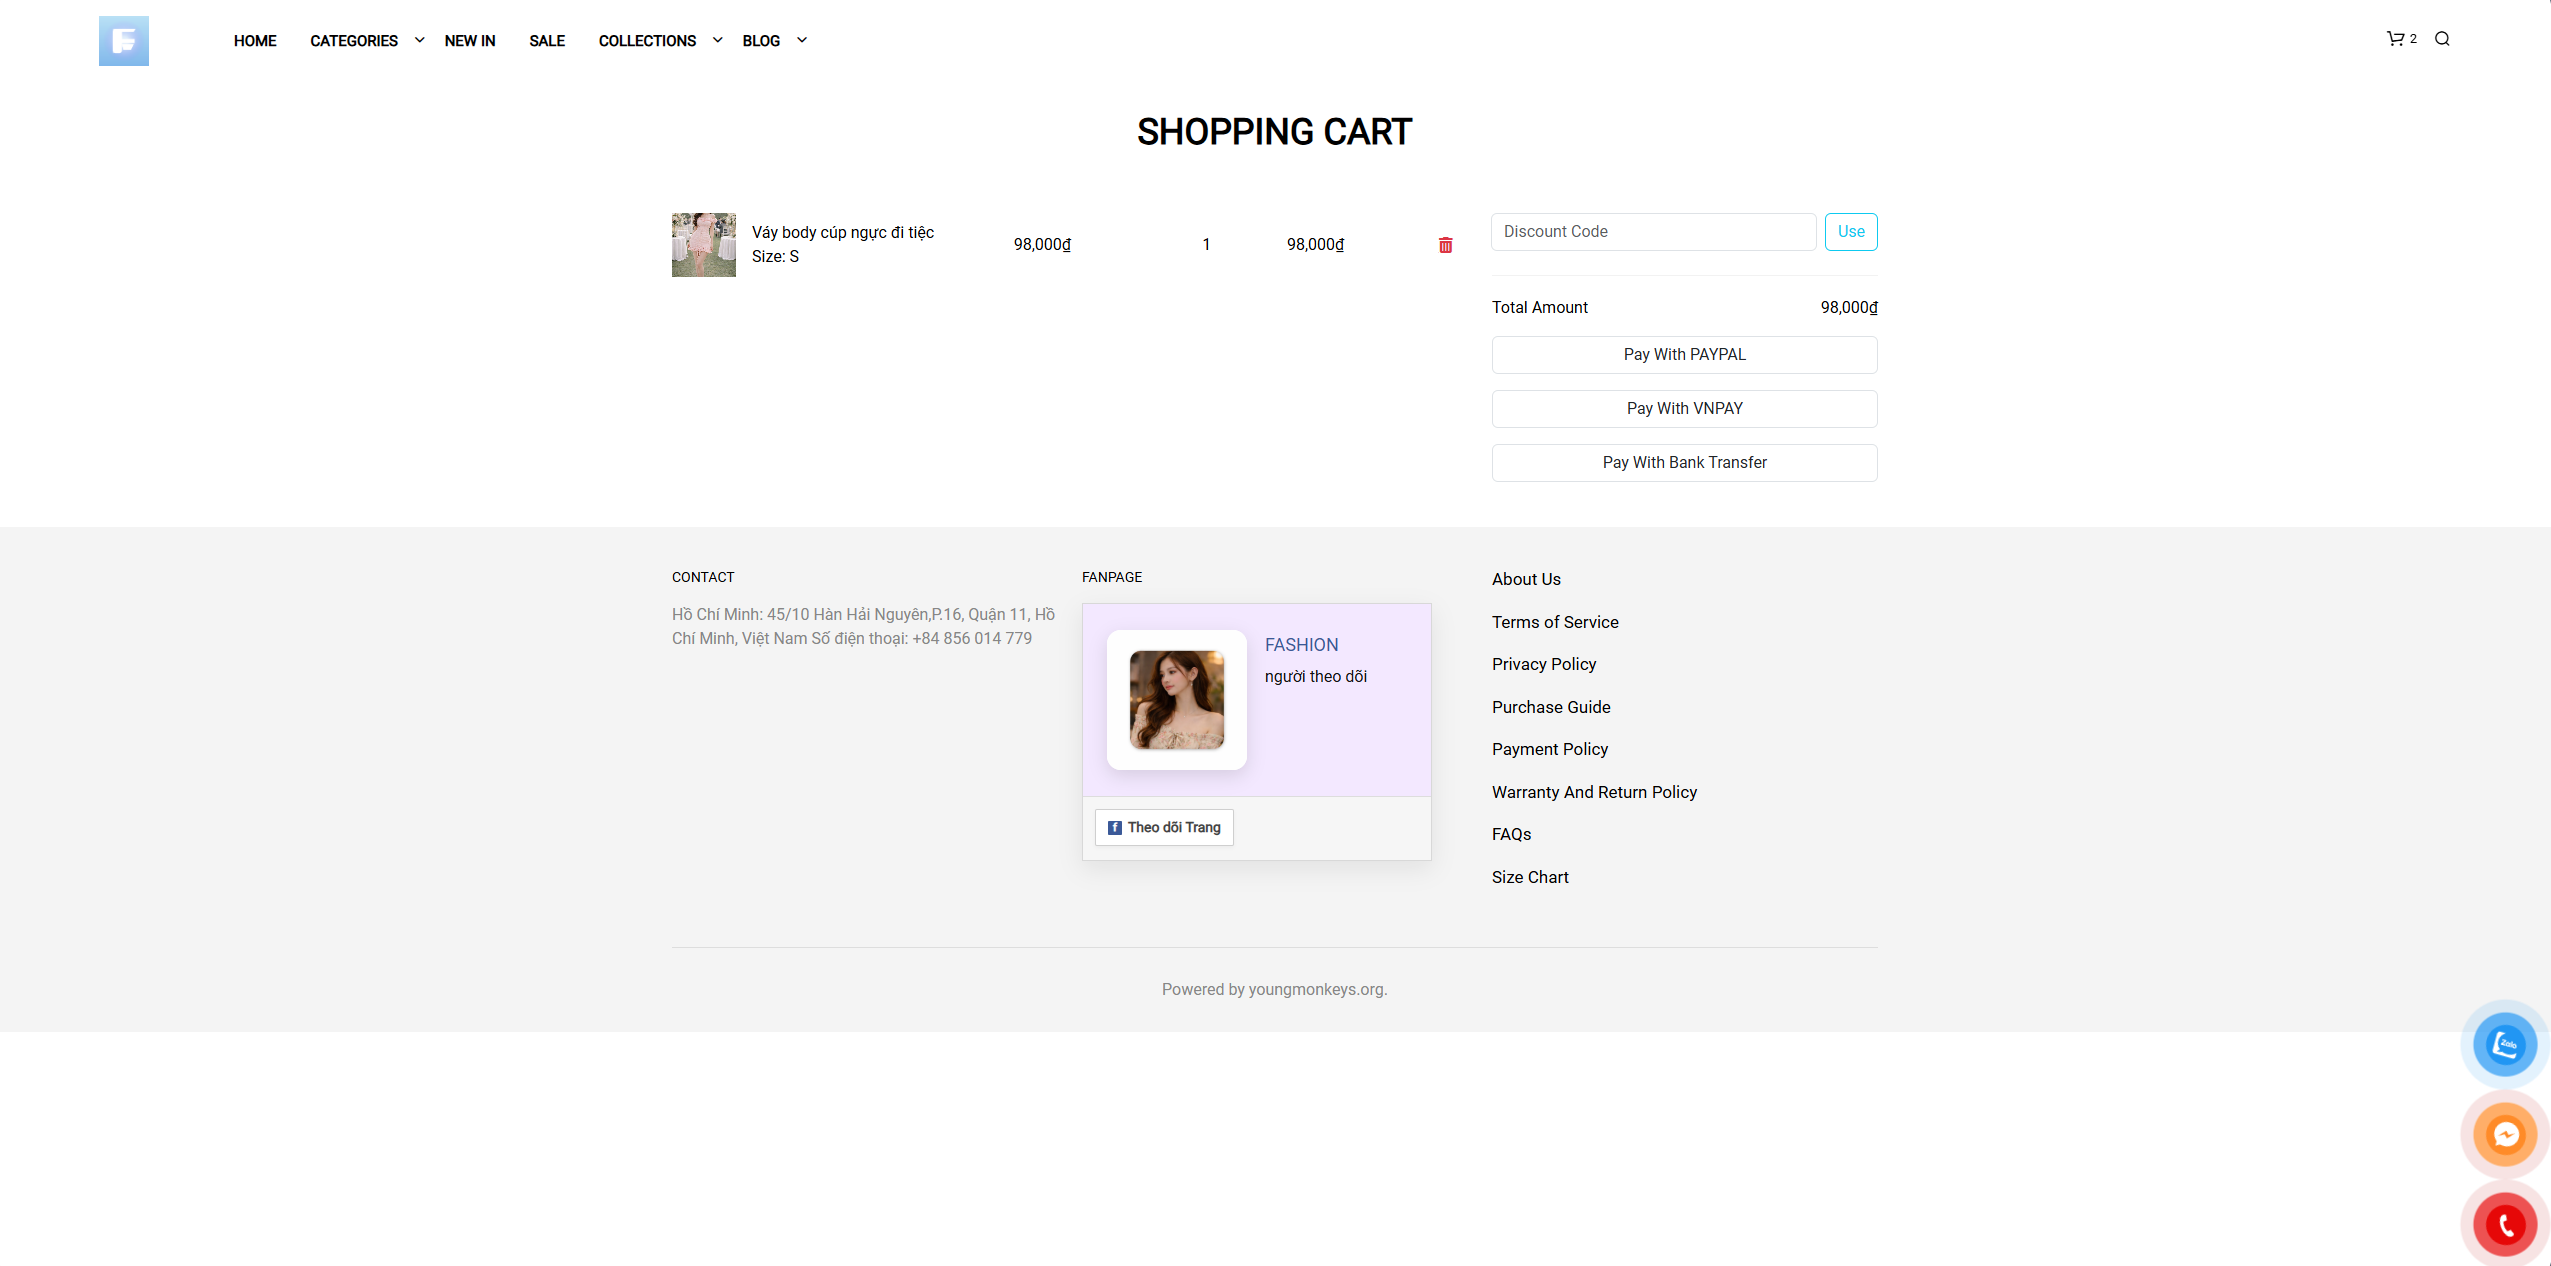Click the dress product thumbnail
Image resolution: width=2551 pixels, height=1266 pixels.
[703, 245]
